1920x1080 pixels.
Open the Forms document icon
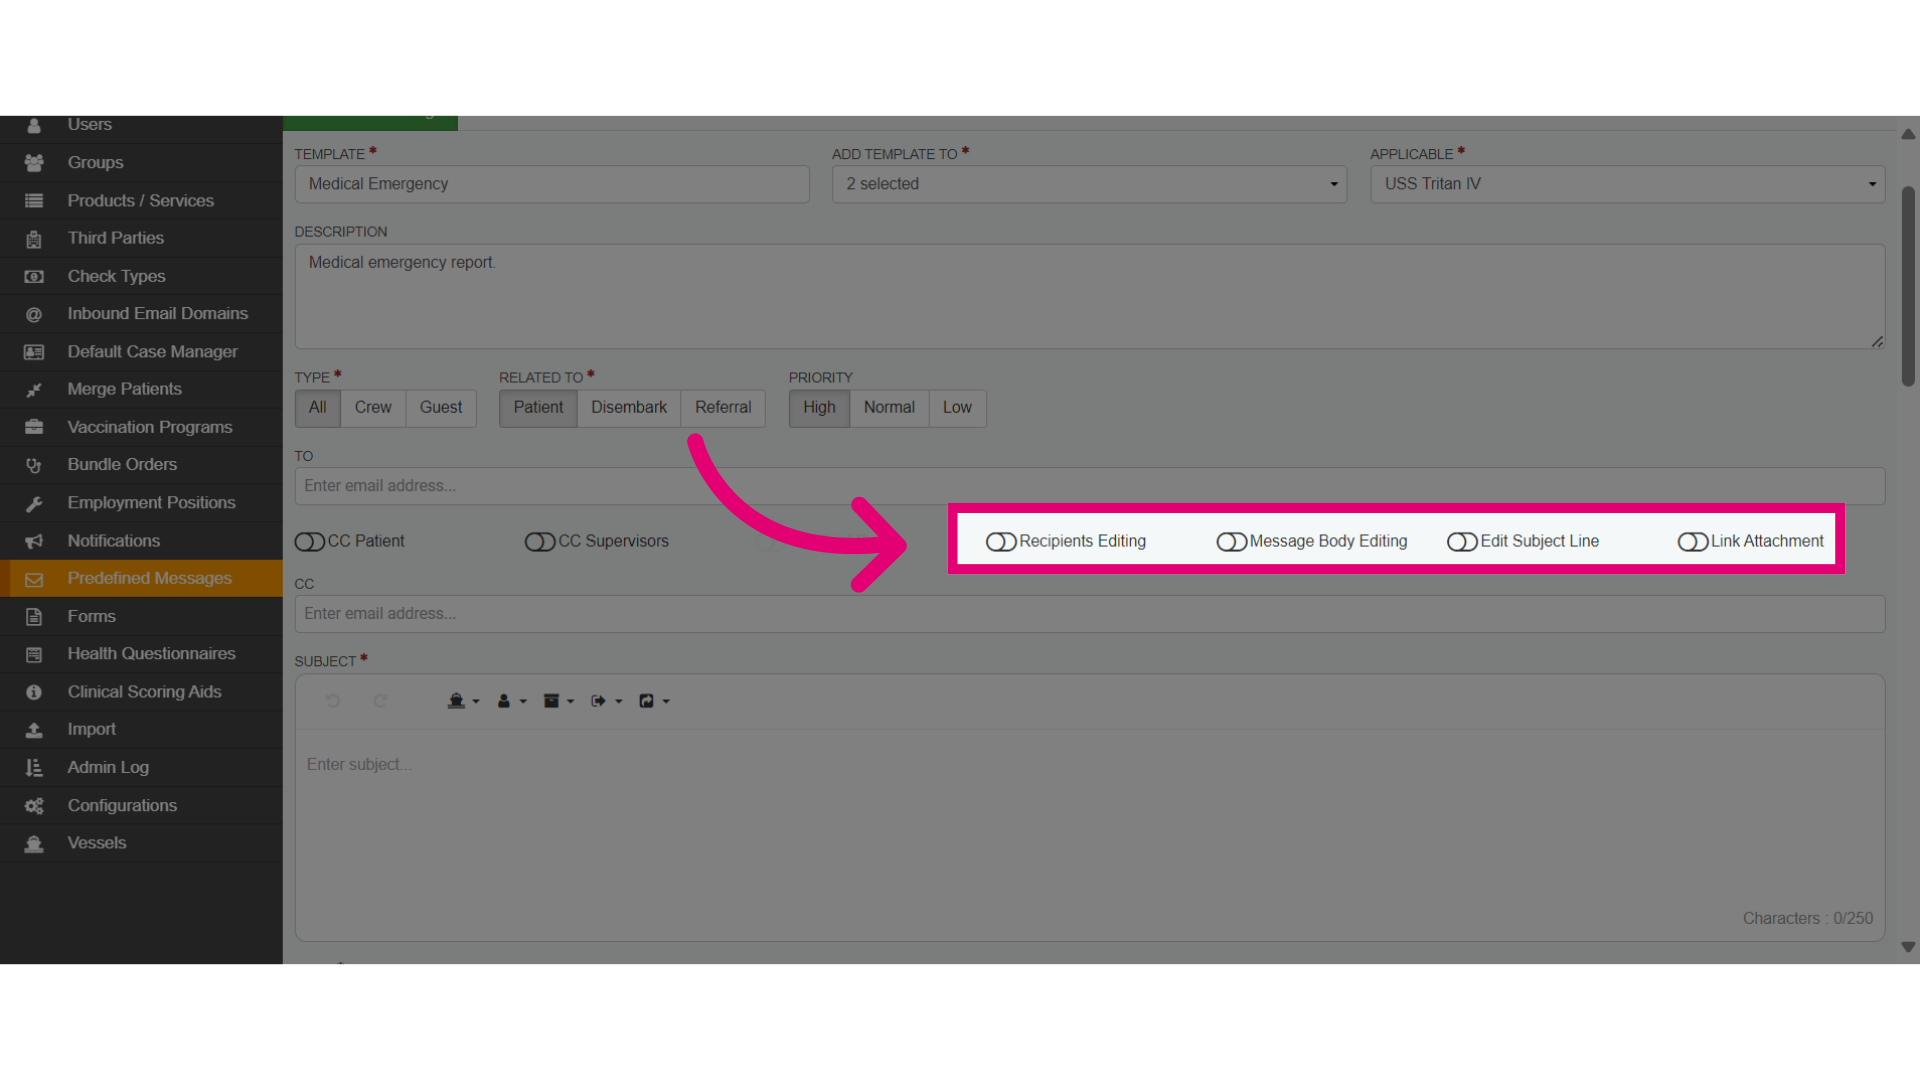click(34, 617)
